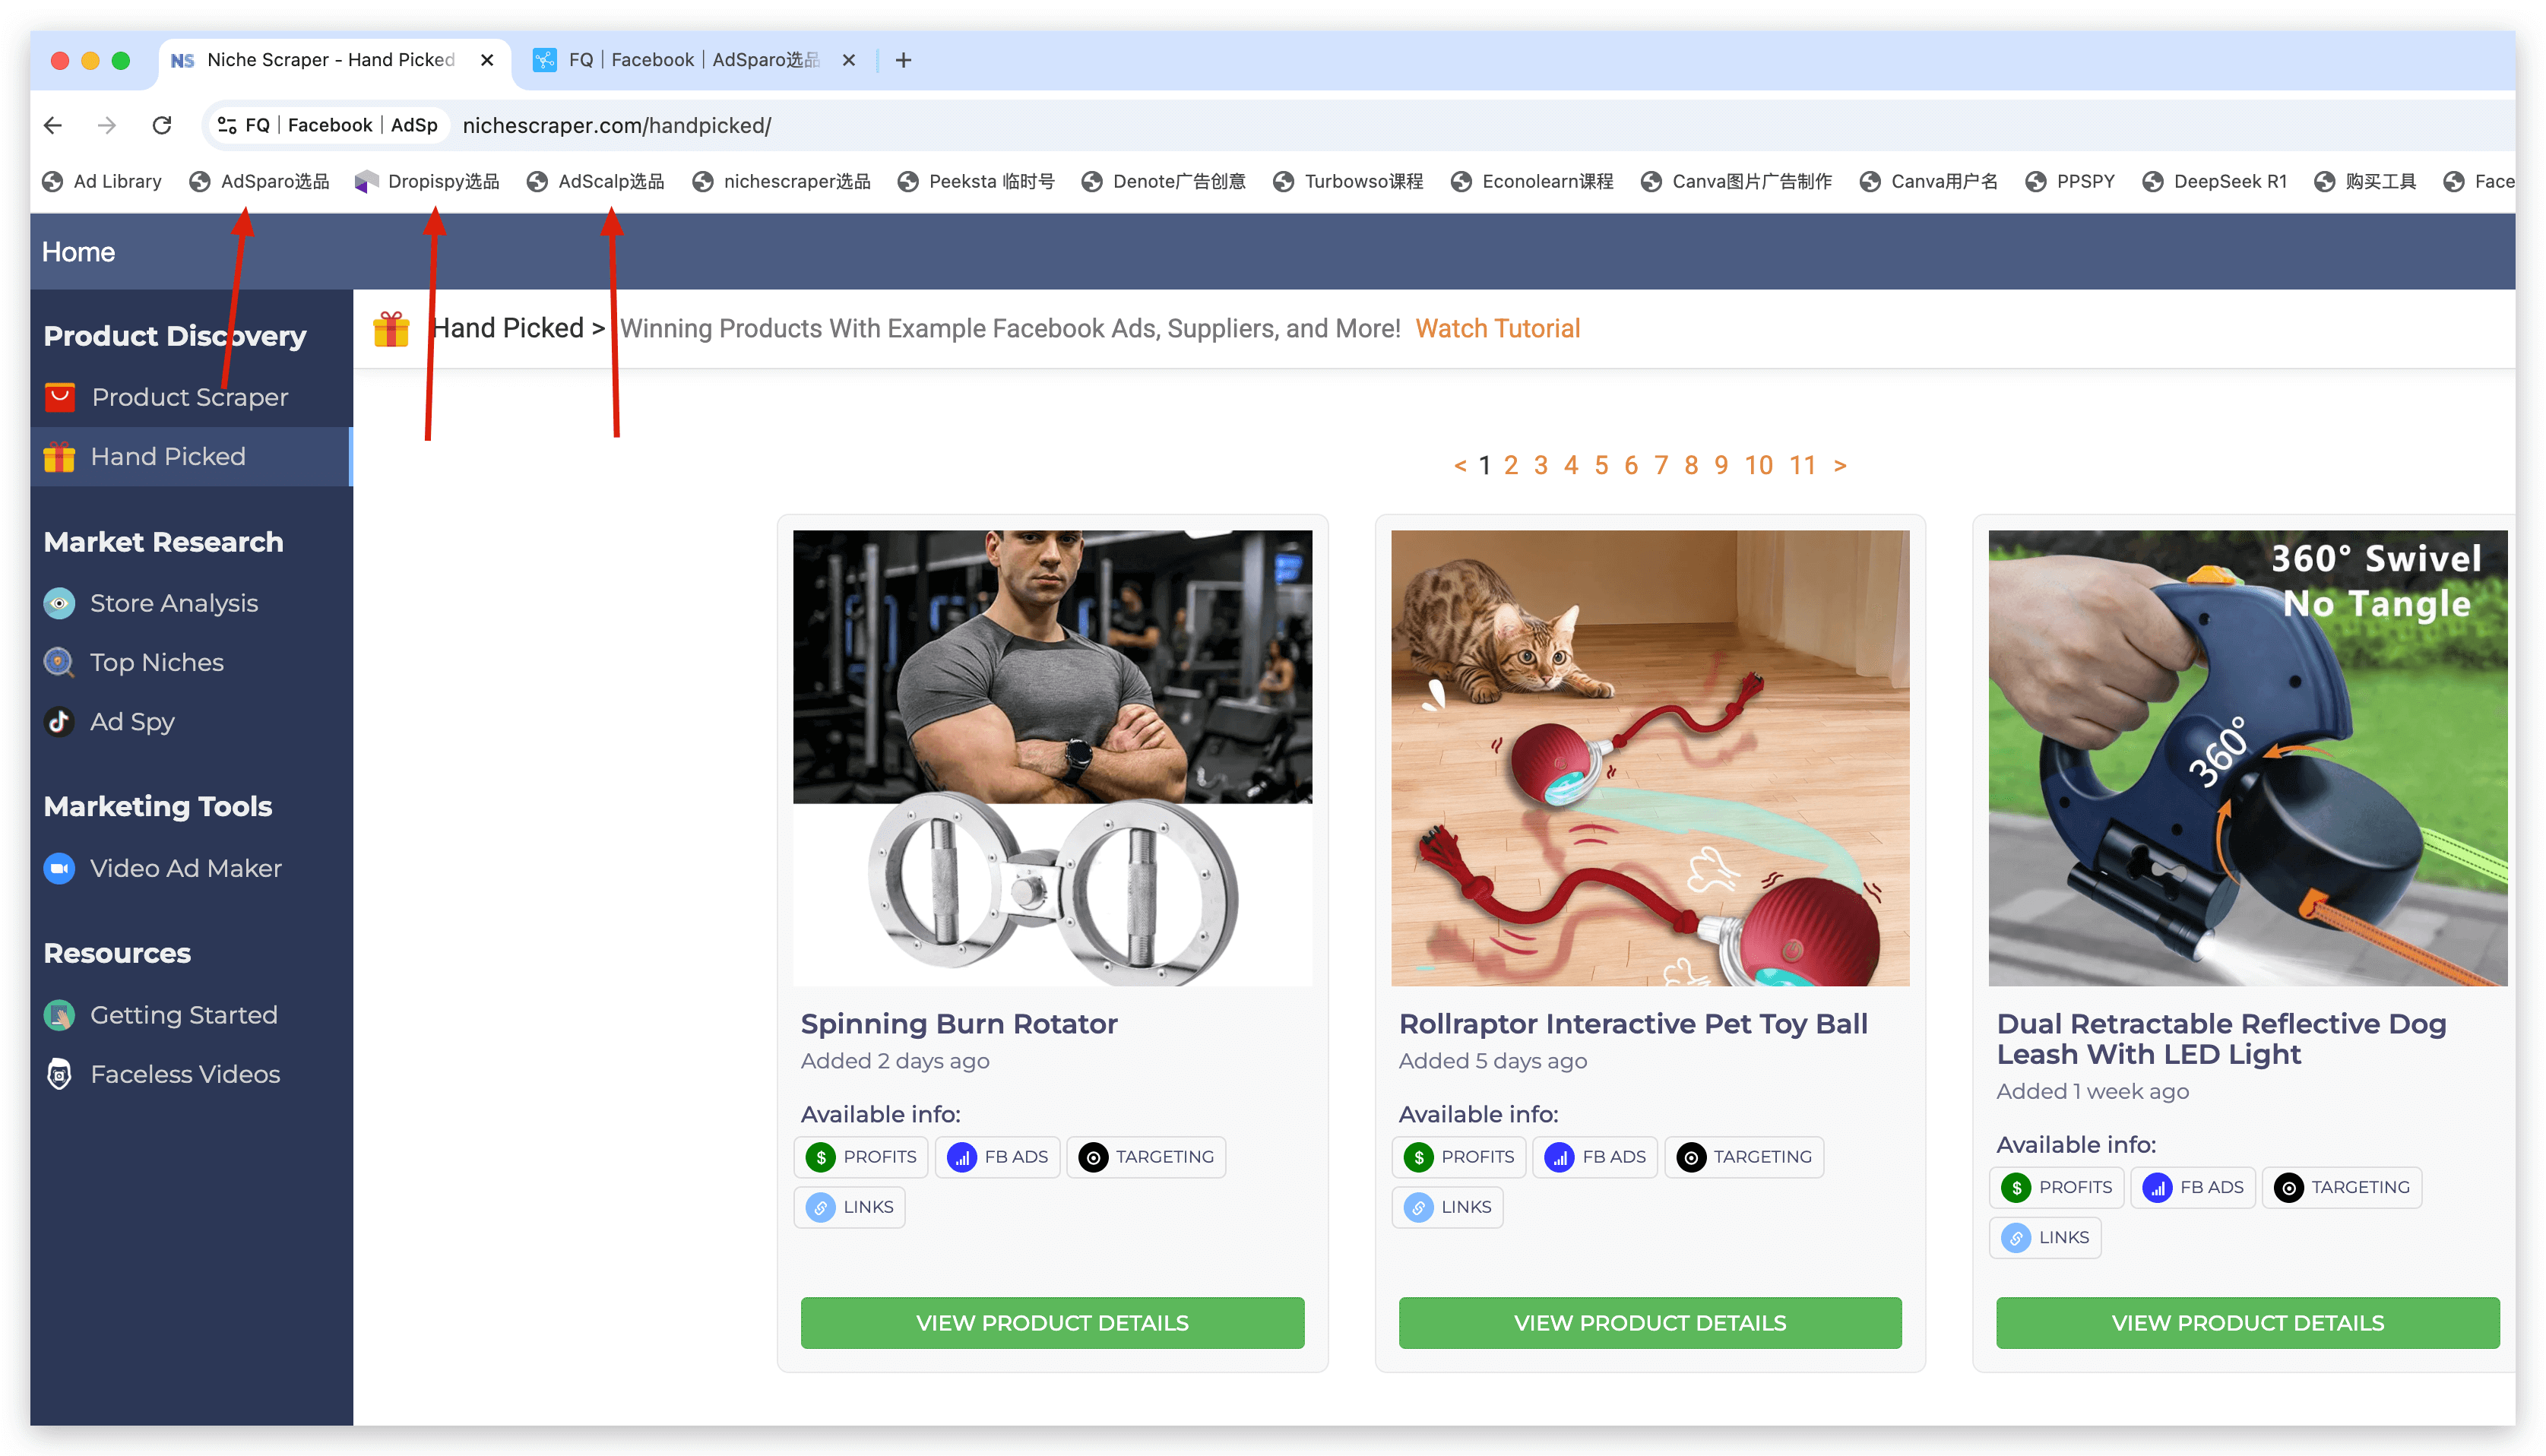Go to the previous results page arrow
The height and width of the screenshot is (1456, 2546).
pos(1460,465)
